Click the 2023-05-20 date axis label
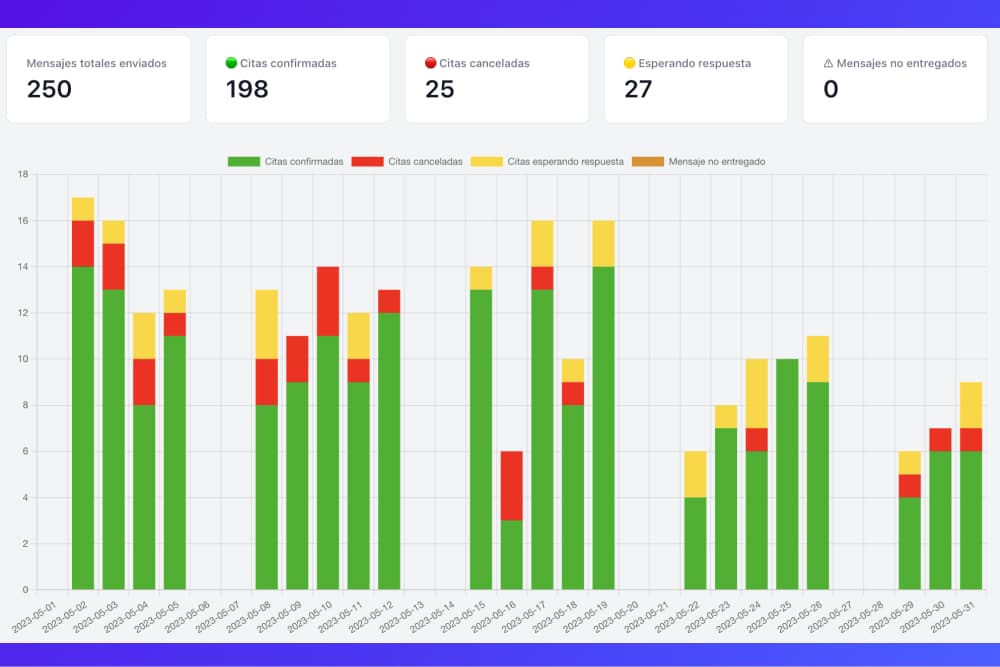This screenshot has width=1000, height=667. point(616,617)
